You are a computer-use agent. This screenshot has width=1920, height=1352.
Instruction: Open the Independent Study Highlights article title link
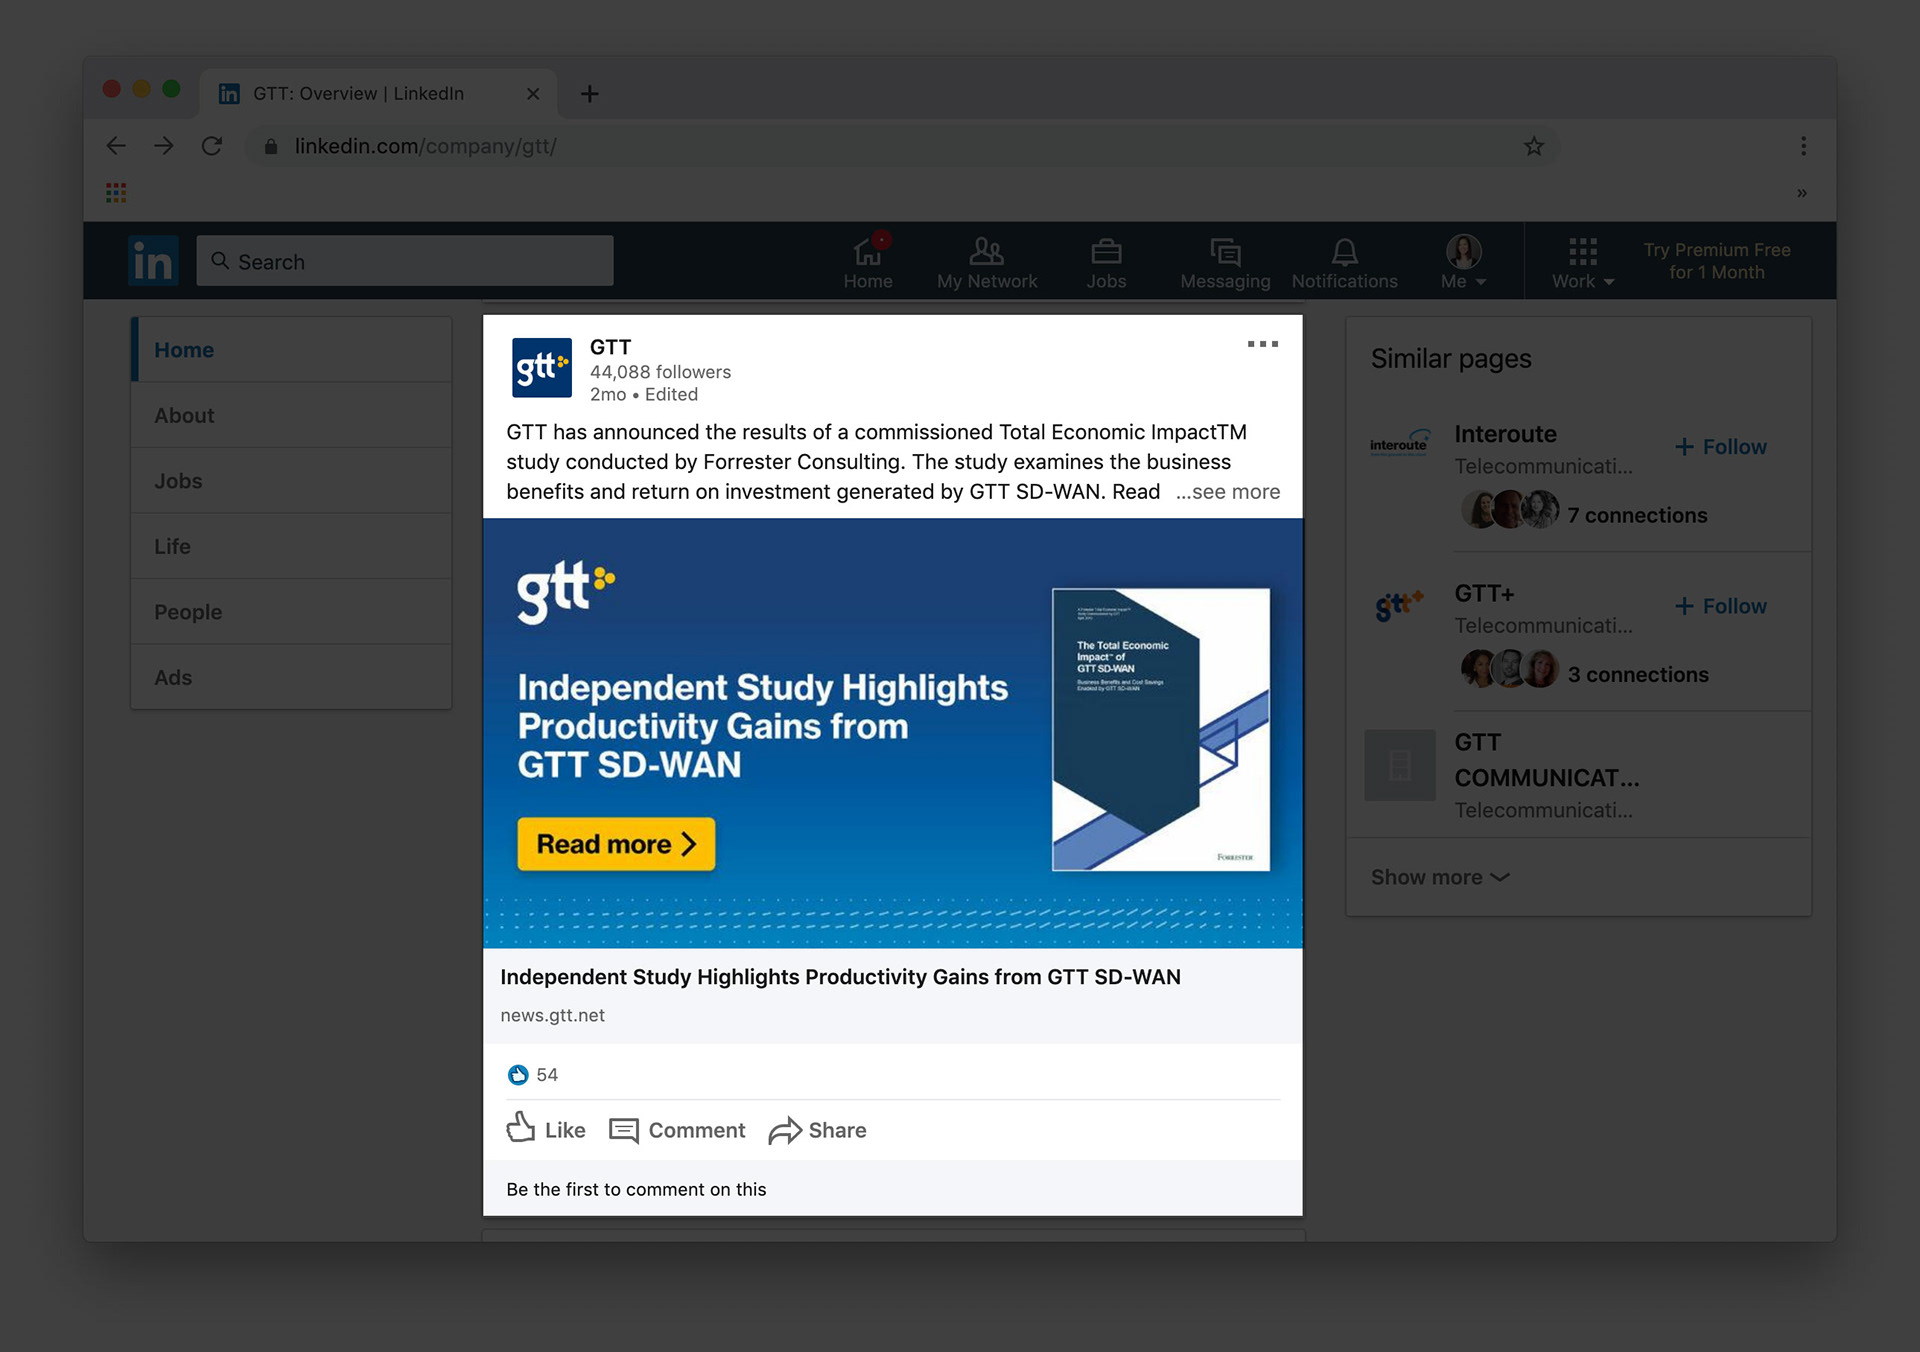click(840, 977)
